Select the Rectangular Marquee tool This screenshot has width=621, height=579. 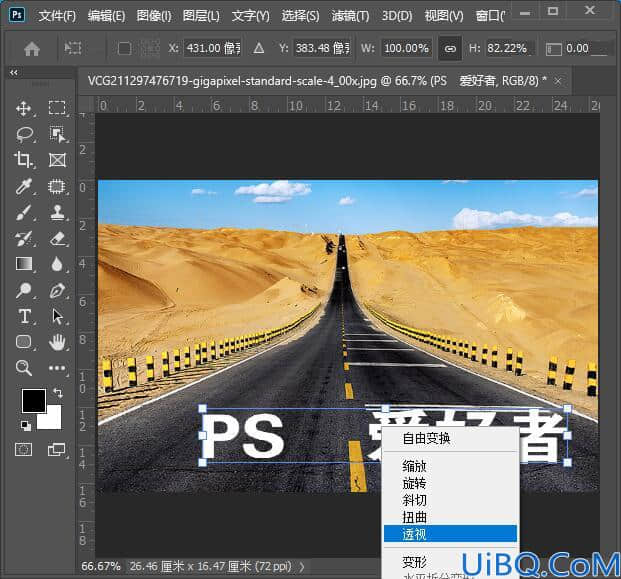57,108
